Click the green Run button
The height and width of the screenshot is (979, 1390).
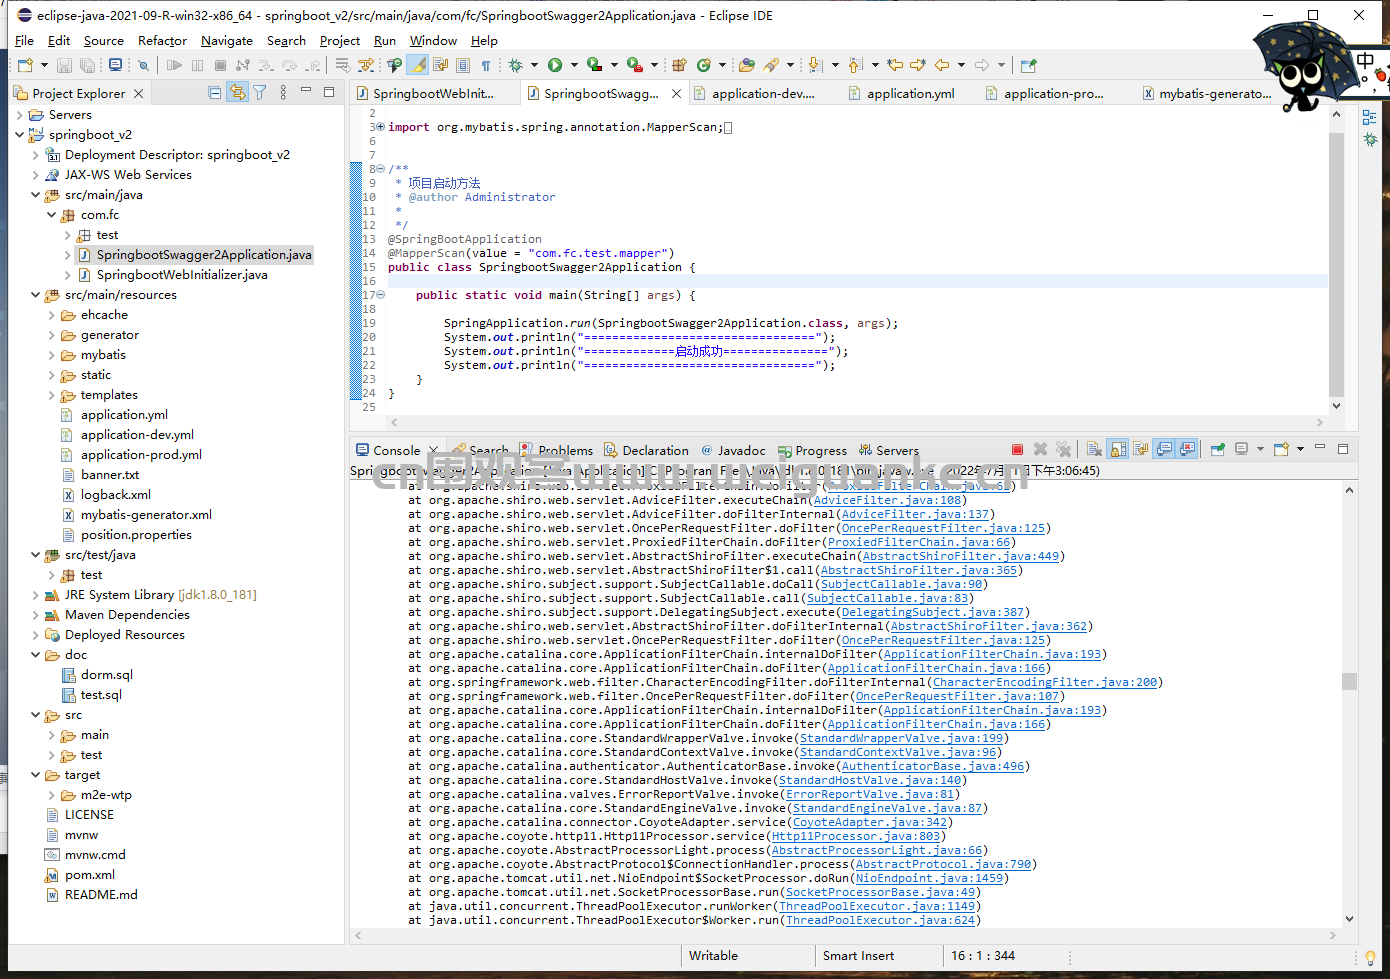(x=555, y=65)
